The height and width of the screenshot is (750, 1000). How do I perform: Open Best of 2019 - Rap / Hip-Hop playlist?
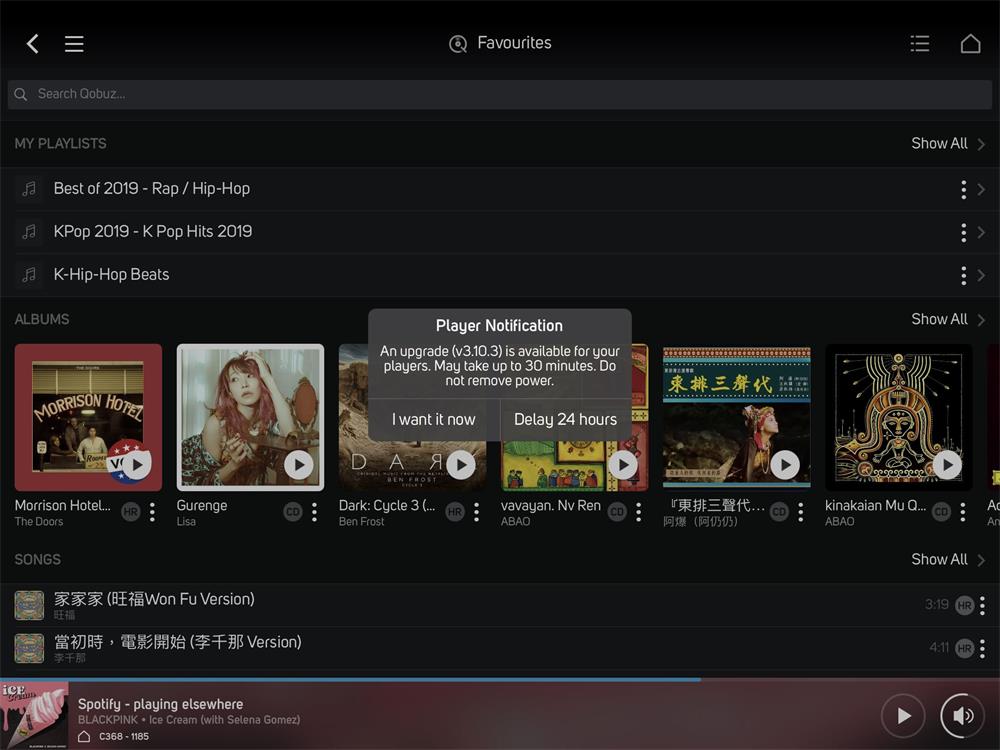click(x=152, y=188)
